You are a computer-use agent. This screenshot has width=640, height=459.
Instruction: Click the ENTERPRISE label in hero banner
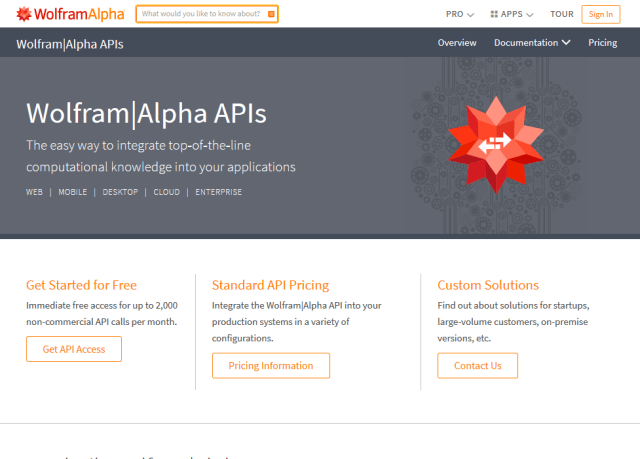(219, 192)
